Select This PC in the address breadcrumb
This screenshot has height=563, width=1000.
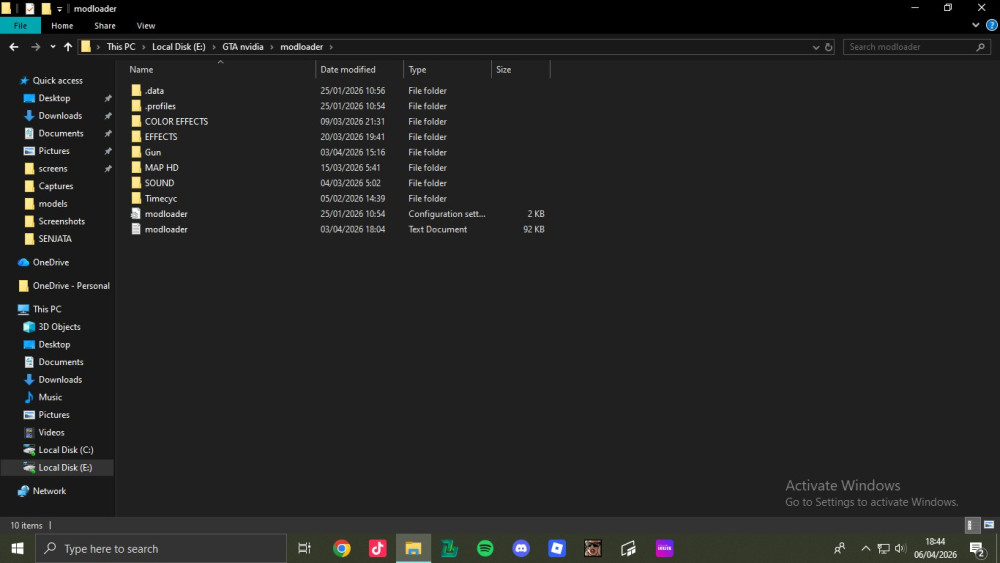pos(121,47)
